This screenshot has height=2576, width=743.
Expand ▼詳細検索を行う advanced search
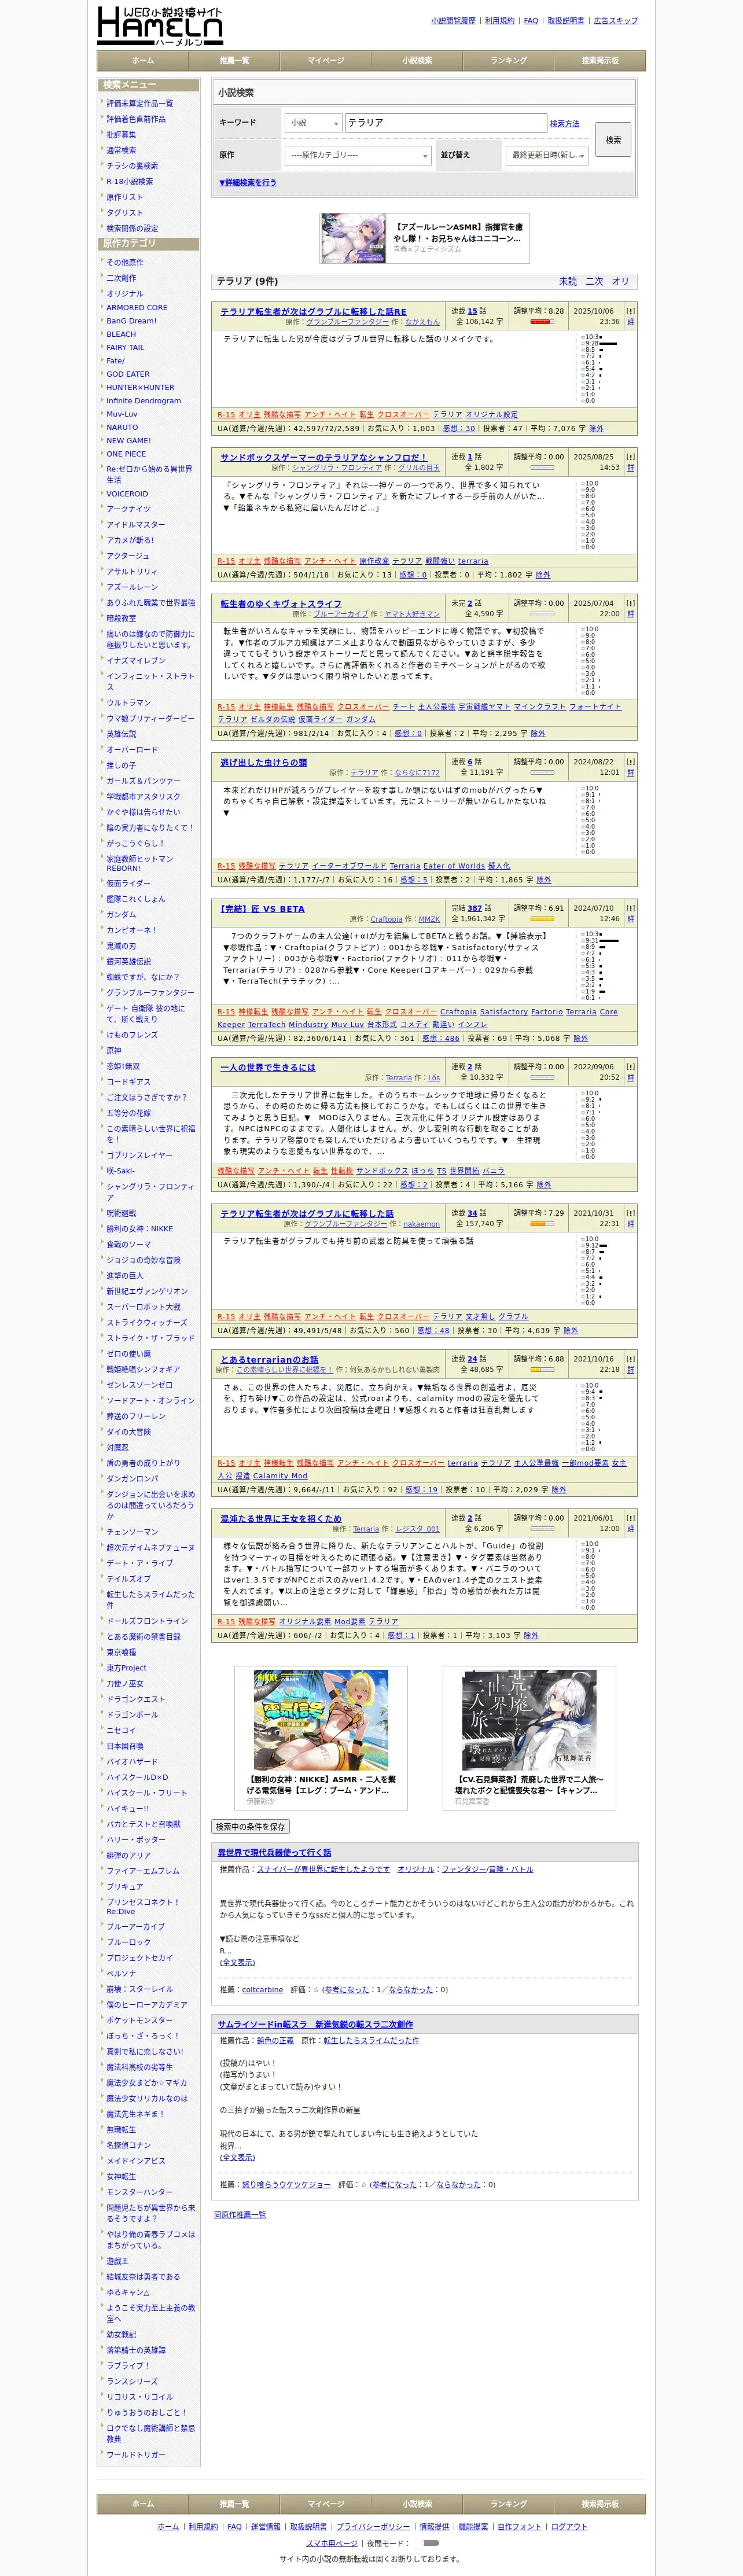tap(248, 183)
